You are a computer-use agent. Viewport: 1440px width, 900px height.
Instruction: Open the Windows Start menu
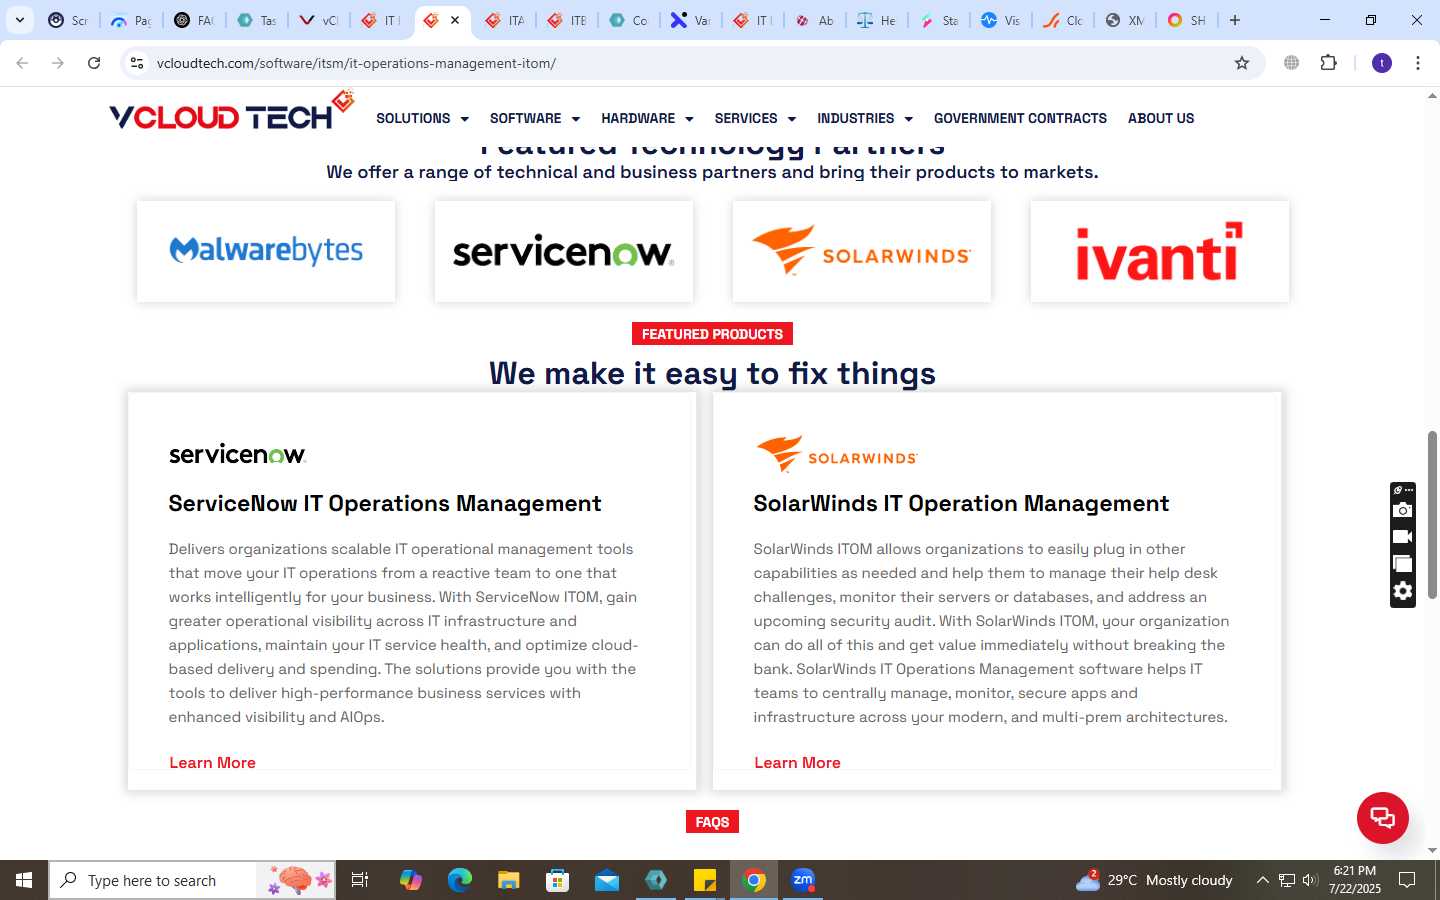point(24,880)
